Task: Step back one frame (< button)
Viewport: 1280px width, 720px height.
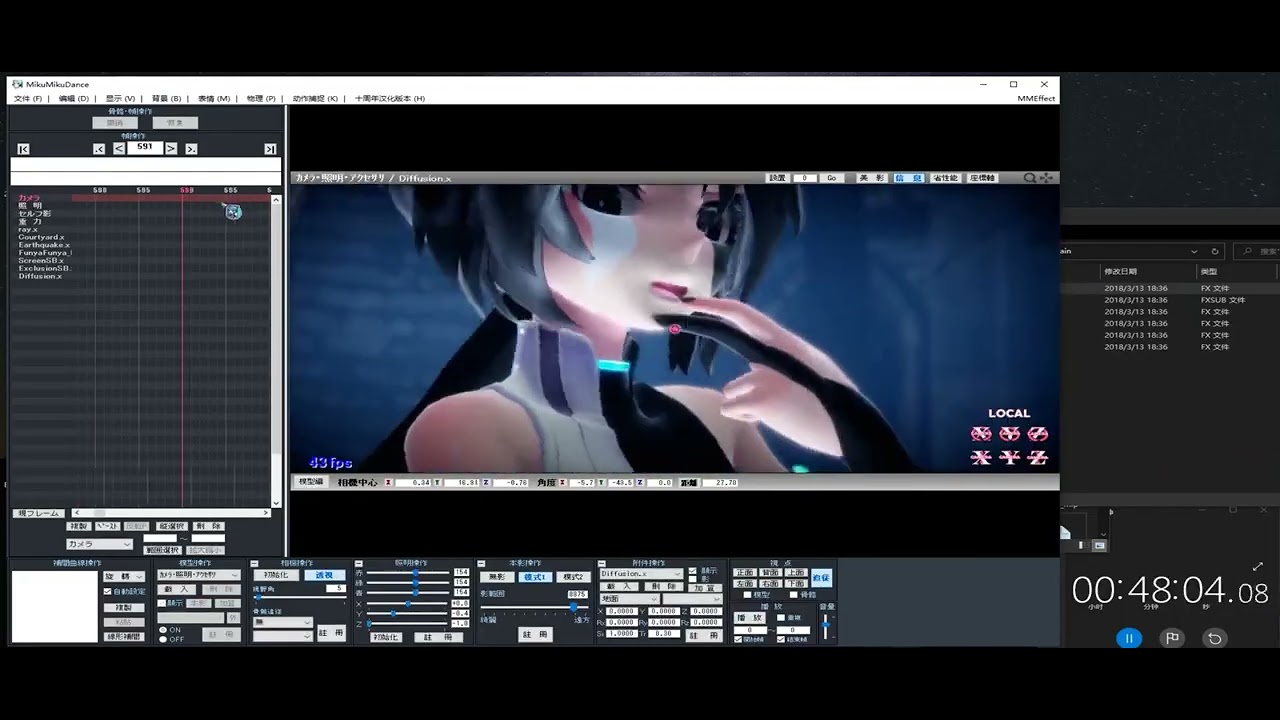Action: tap(119, 148)
